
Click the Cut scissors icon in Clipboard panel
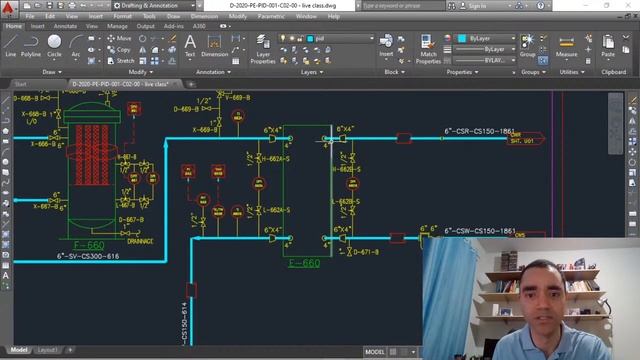tap(626, 38)
